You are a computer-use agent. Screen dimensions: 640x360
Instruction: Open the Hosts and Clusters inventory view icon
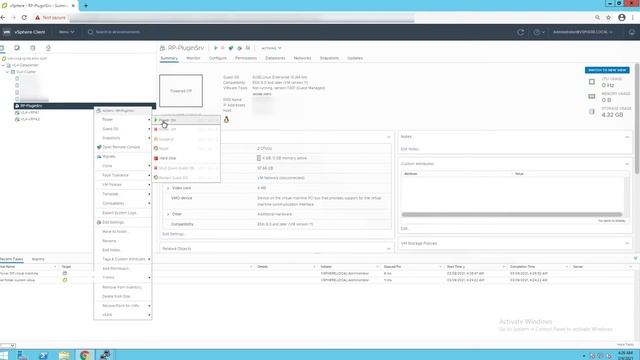pos(2,48)
